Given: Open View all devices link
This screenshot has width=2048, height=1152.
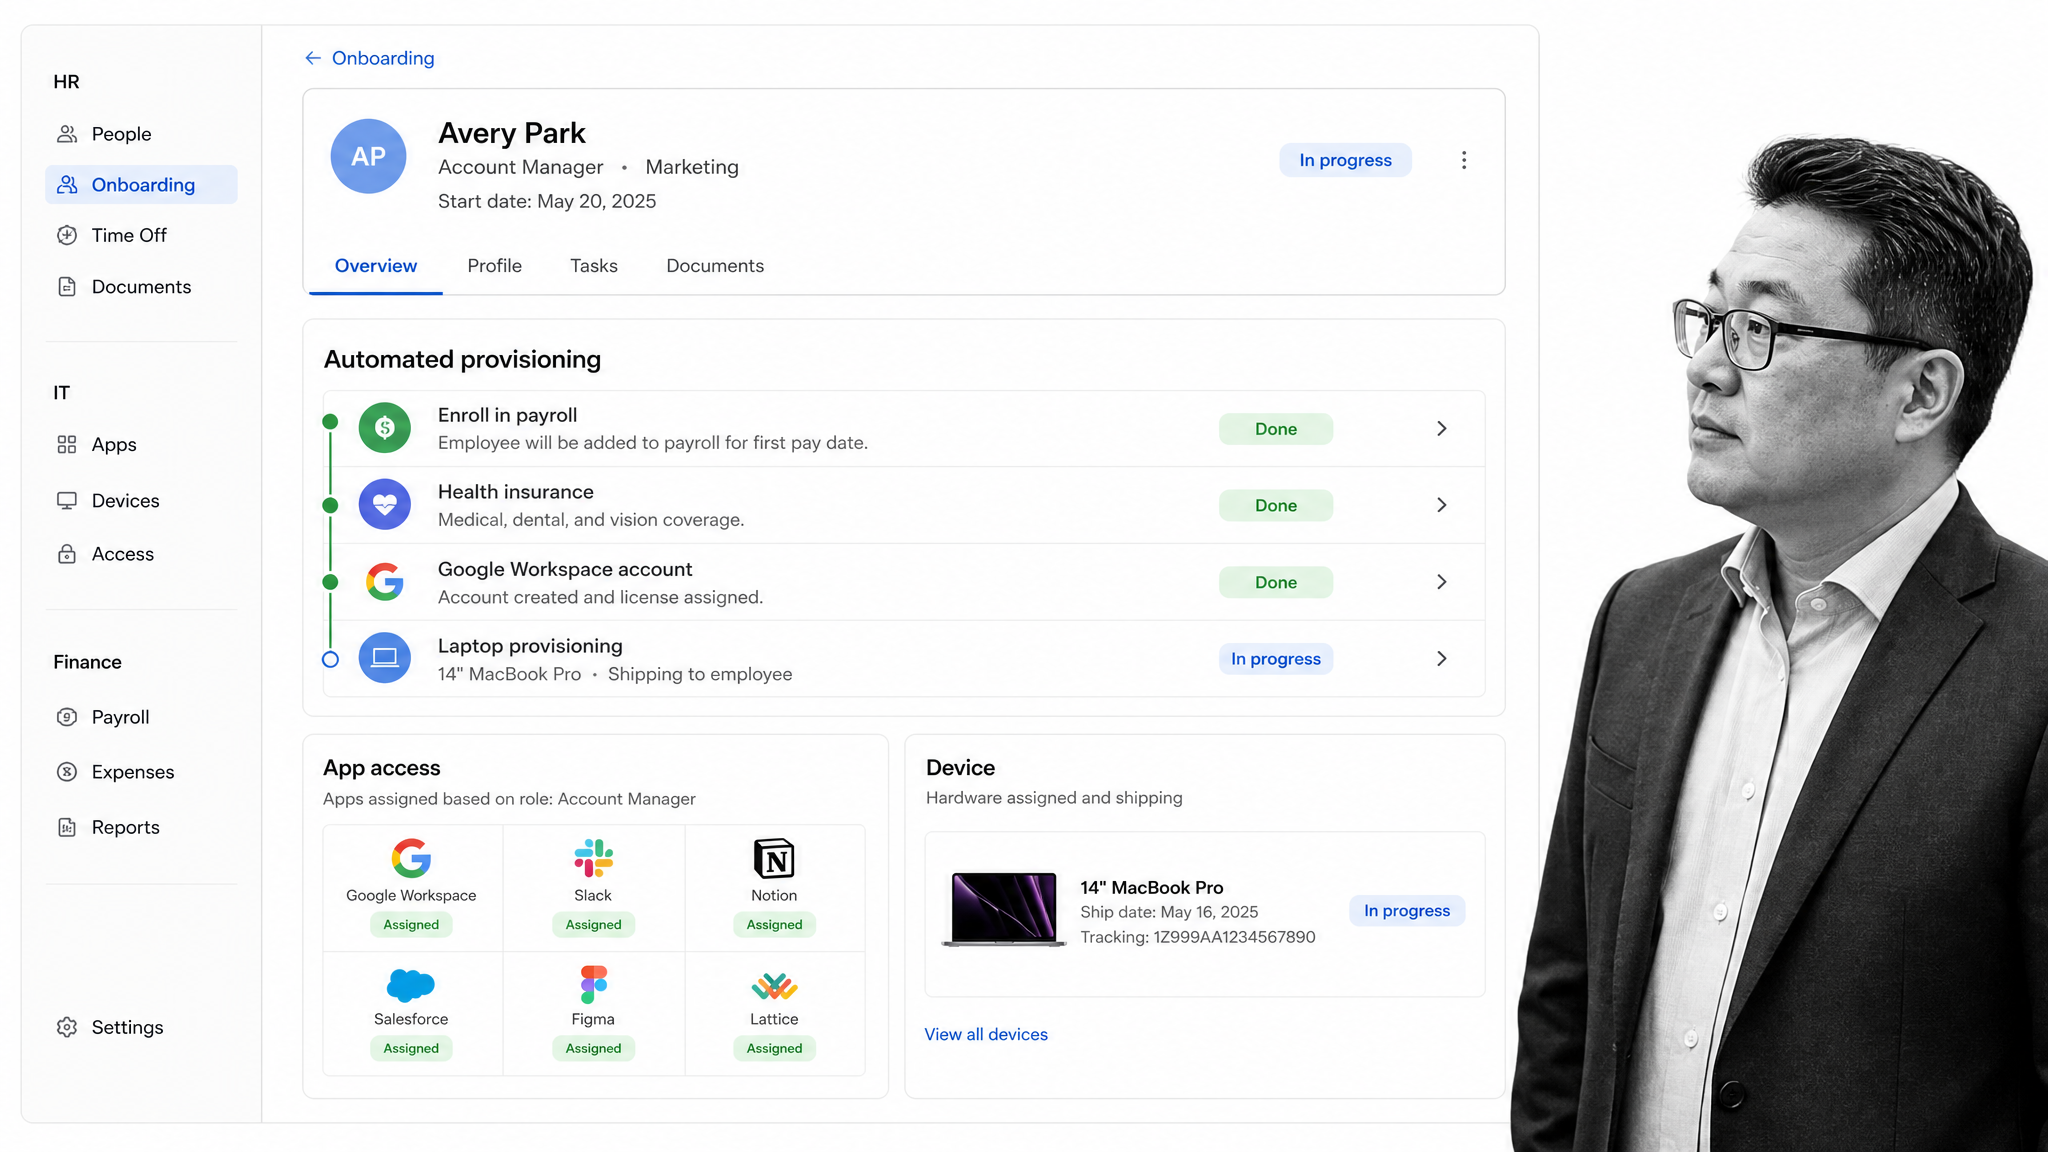Looking at the screenshot, I should click(986, 1034).
